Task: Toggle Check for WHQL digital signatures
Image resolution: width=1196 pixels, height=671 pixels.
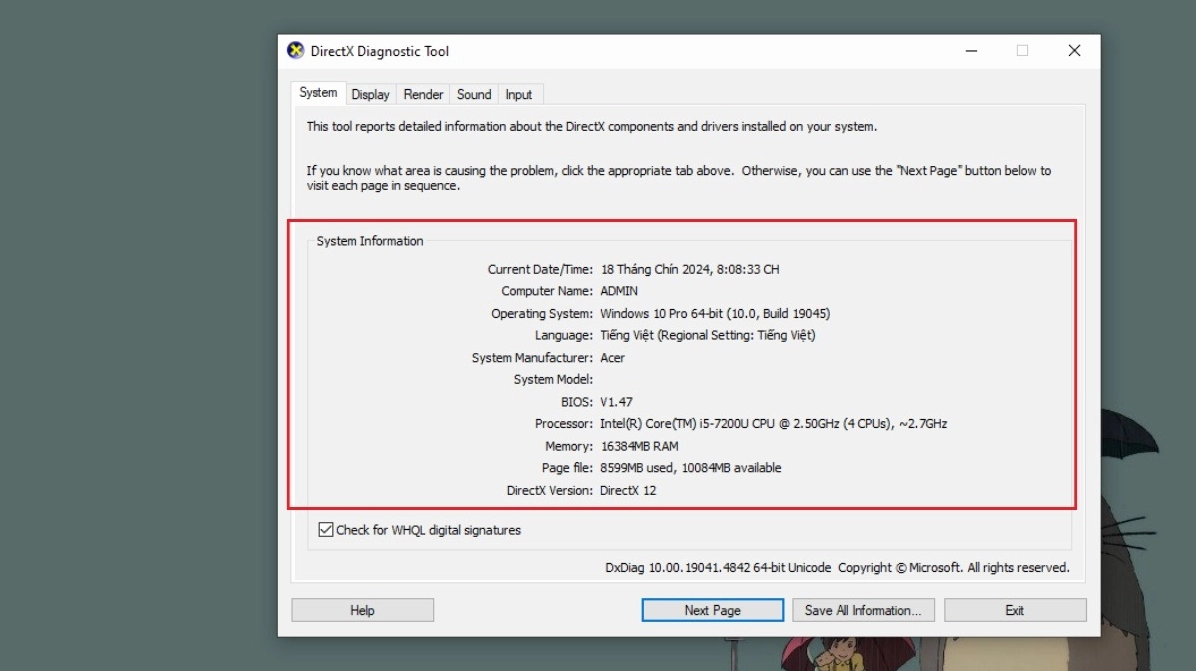Action: pos(324,529)
